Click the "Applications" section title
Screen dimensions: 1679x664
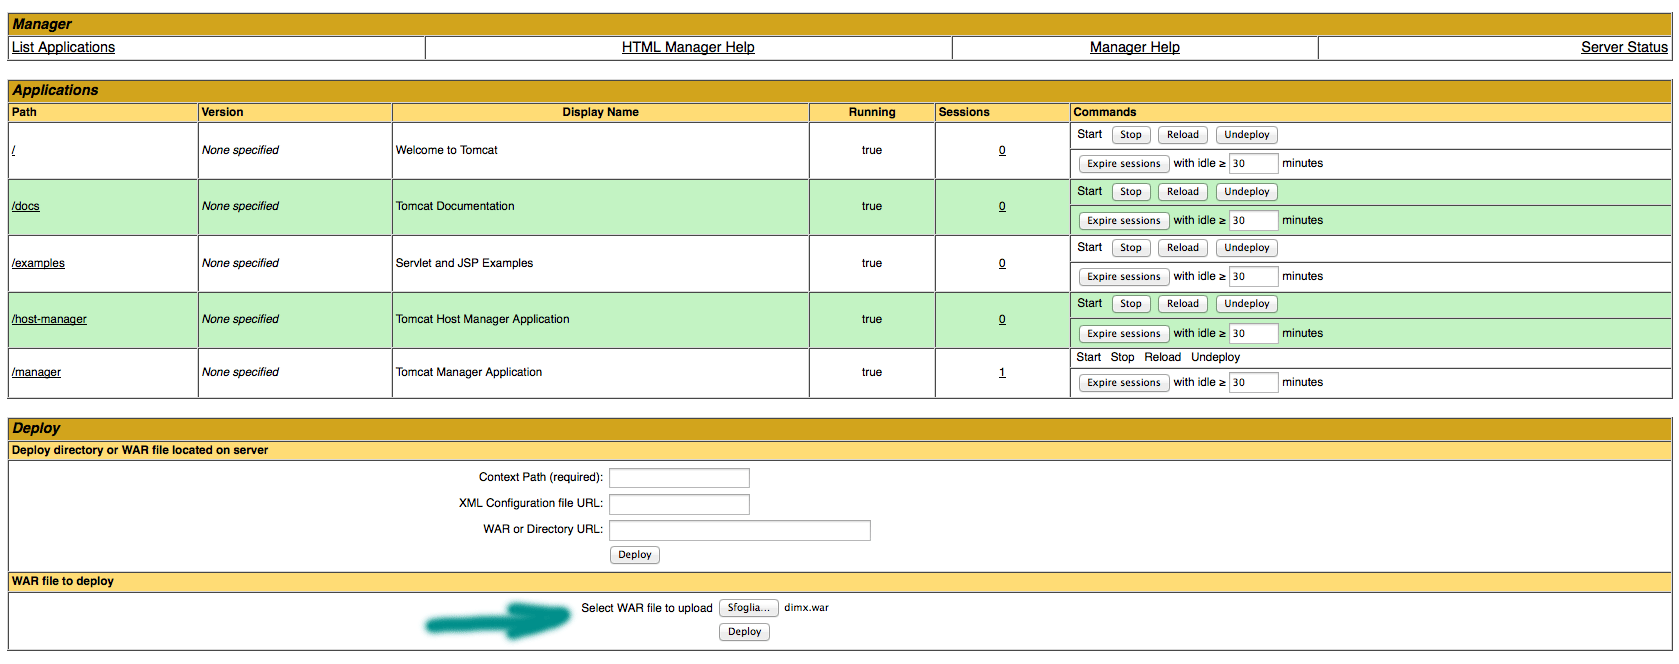(55, 90)
